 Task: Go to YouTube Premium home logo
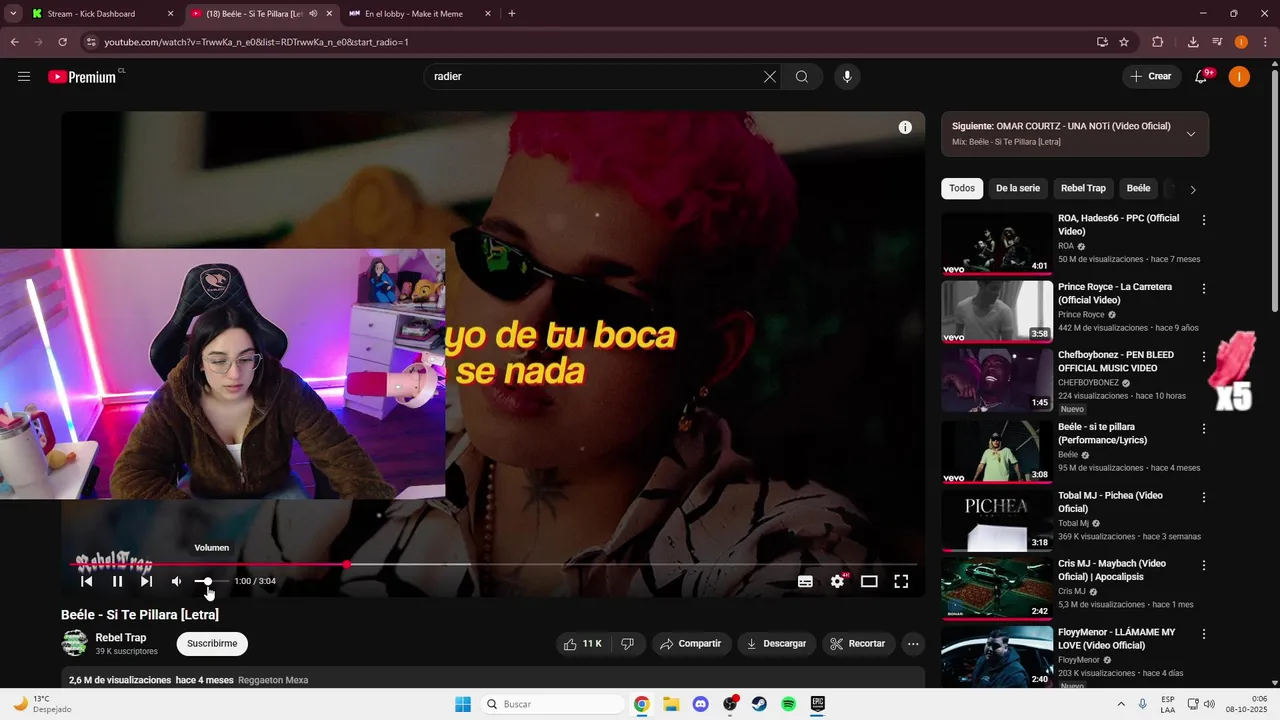click(85, 77)
